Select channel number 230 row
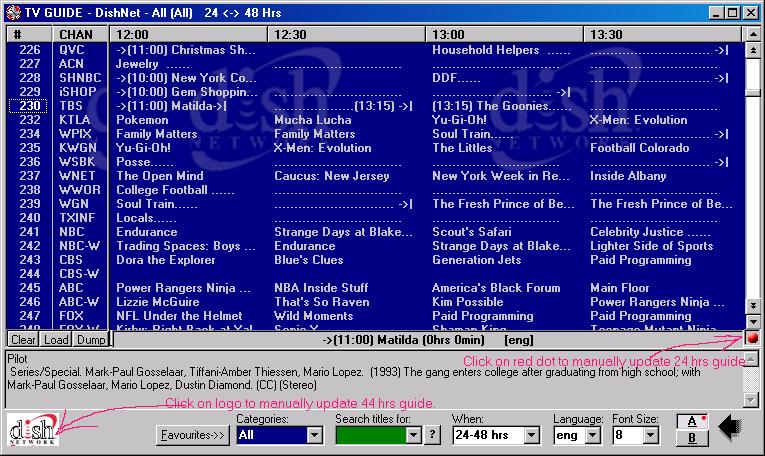 pyautogui.click(x=28, y=106)
